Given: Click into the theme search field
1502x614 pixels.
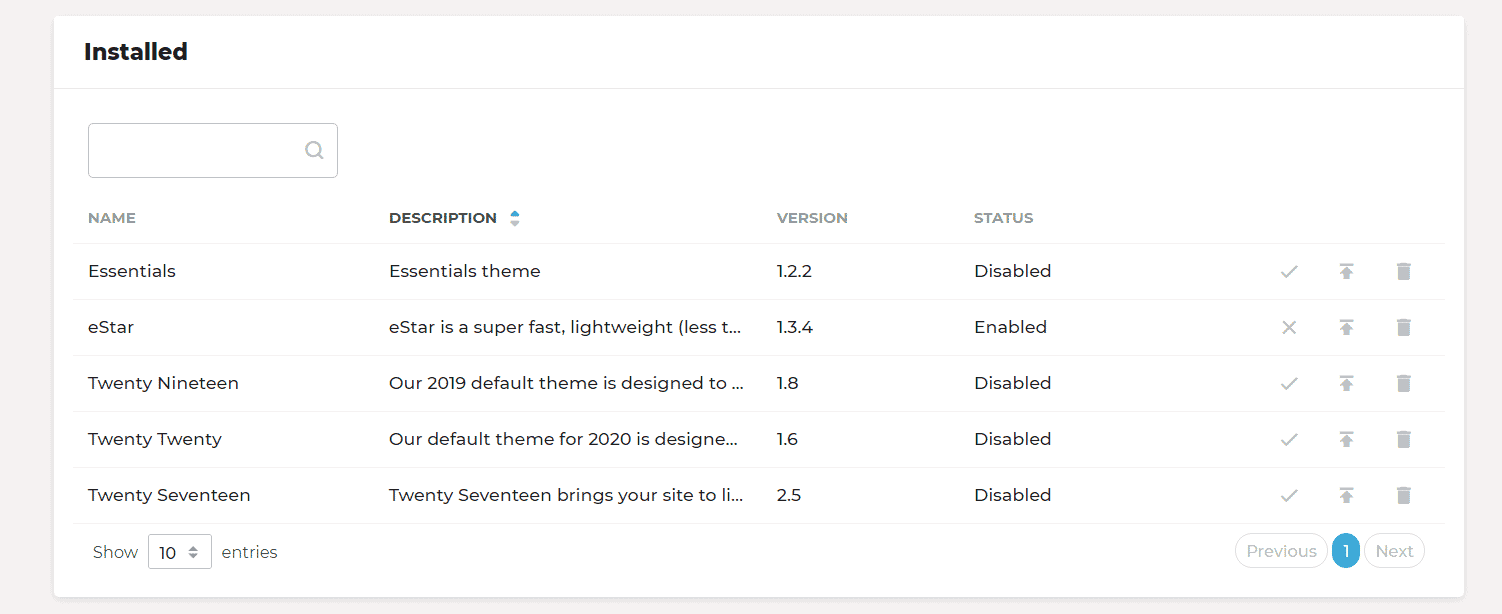Looking at the screenshot, I should (195, 150).
